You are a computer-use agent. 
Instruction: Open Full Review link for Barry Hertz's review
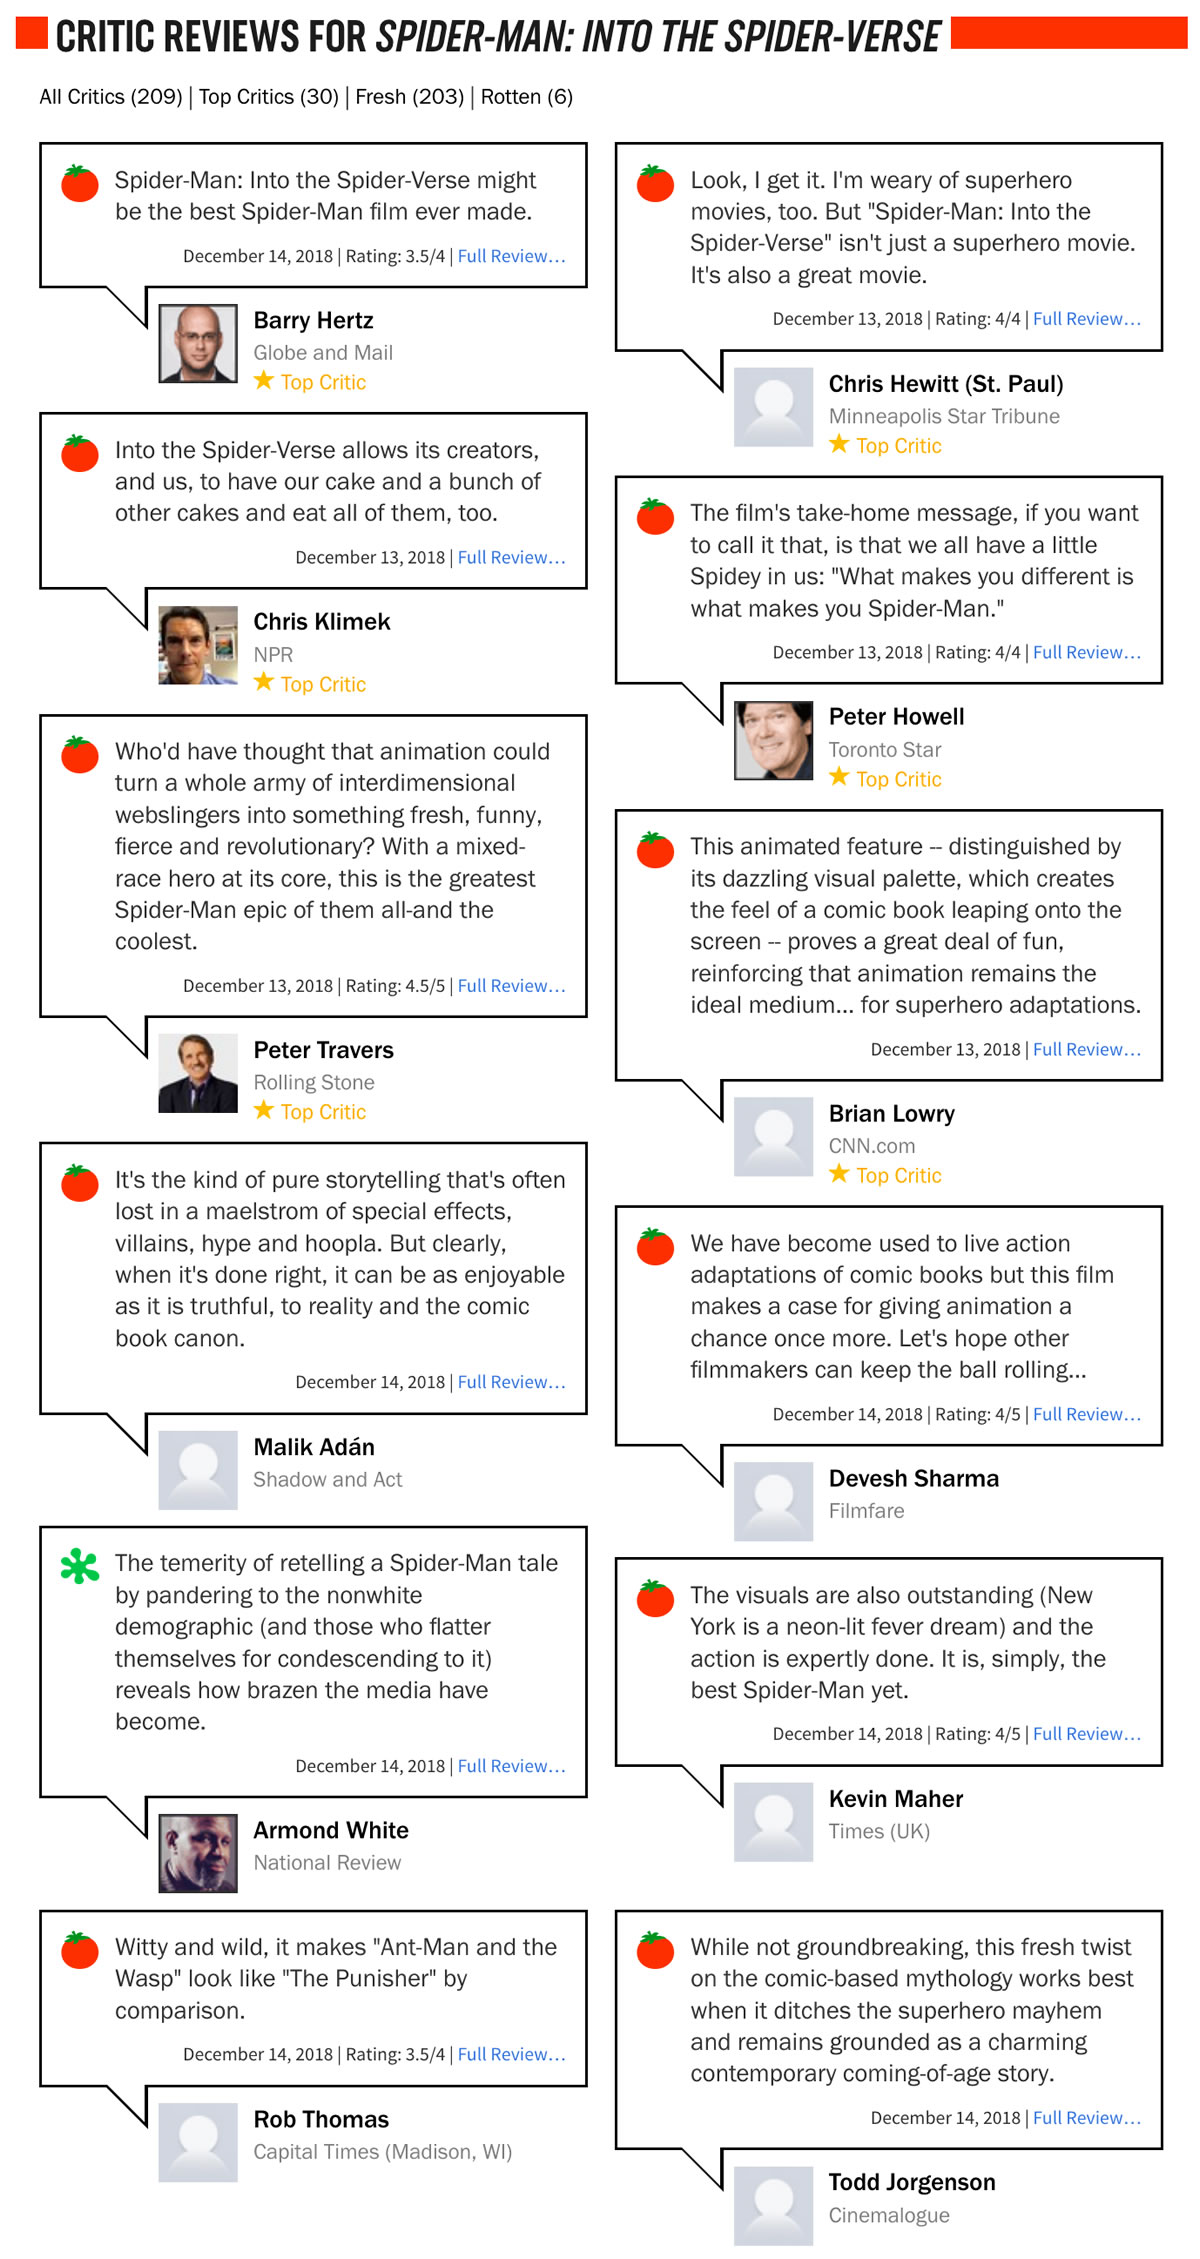click(511, 256)
